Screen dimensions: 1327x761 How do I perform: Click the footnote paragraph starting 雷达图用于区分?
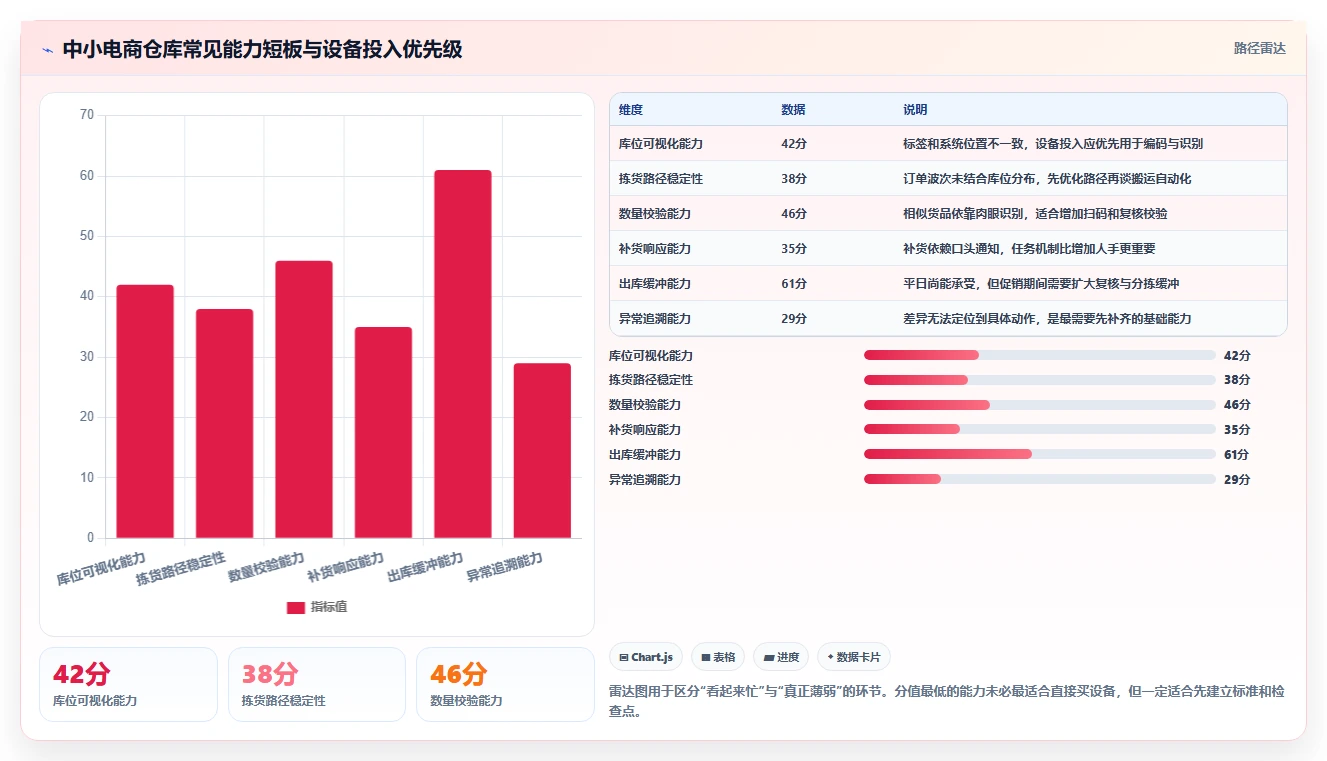pyautogui.click(x=946, y=701)
